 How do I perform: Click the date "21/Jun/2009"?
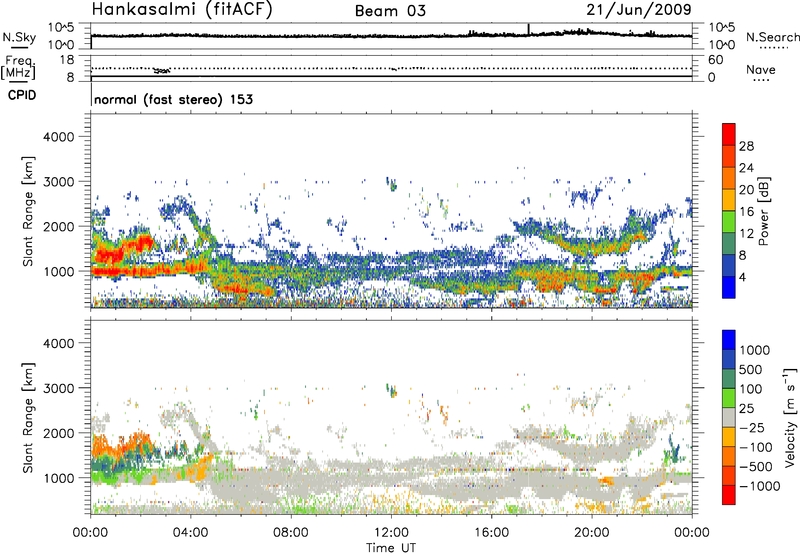coord(639,10)
